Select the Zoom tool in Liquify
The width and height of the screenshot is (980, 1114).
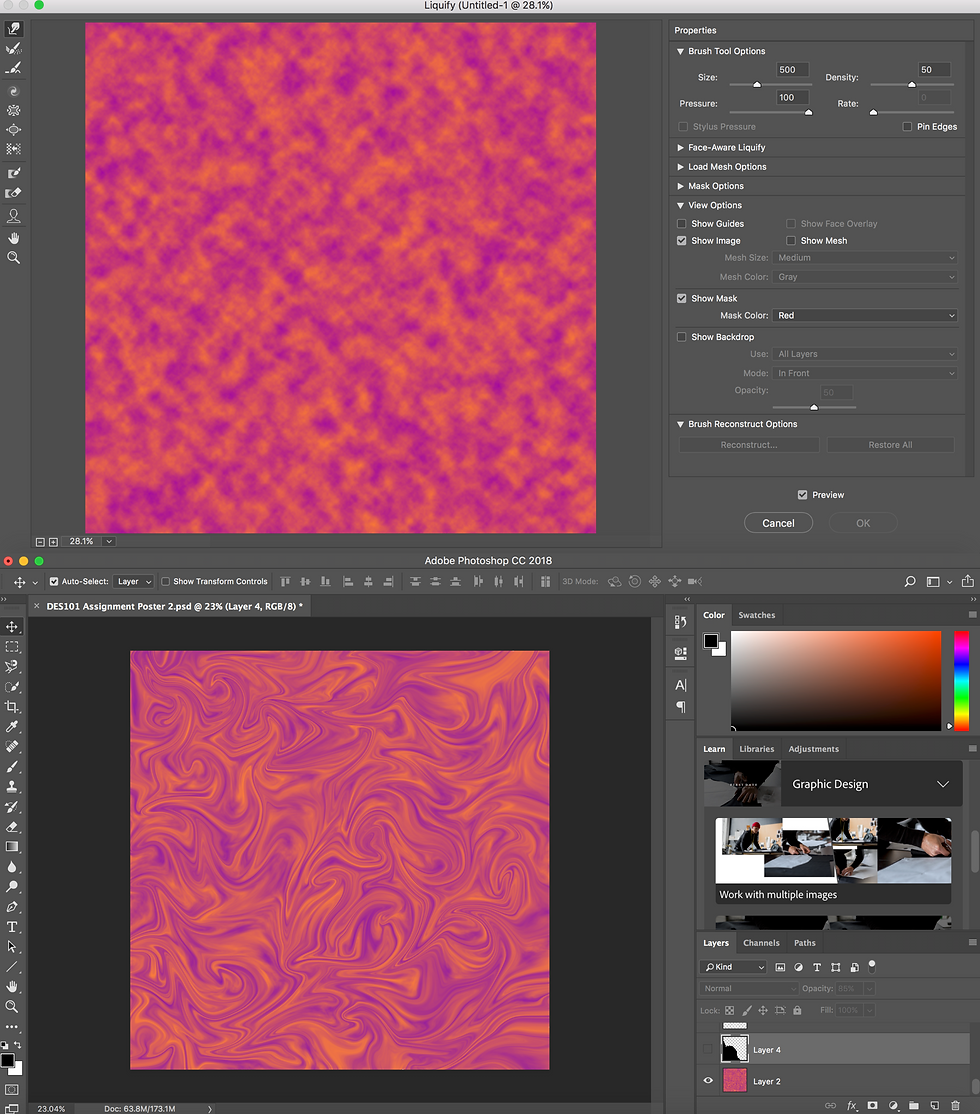(14, 258)
